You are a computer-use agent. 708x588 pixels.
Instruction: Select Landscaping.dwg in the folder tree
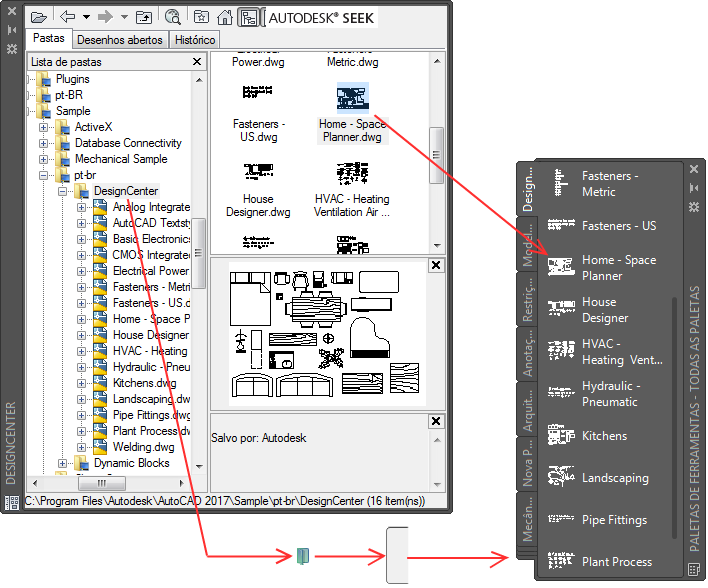[151, 399]
